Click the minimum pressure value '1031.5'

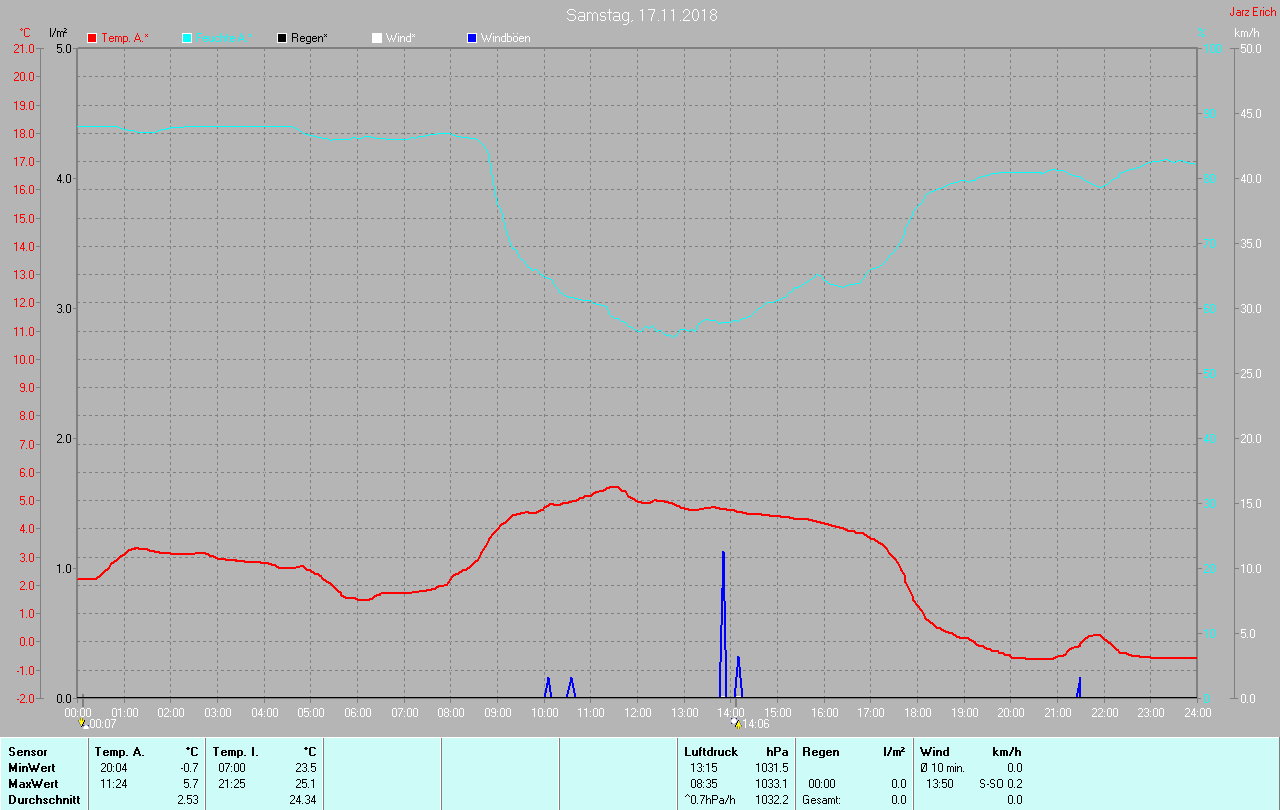771,767
